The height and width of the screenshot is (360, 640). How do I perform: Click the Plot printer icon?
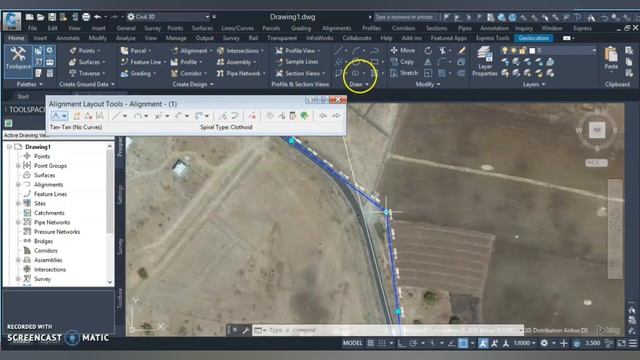tap(86, 17)
